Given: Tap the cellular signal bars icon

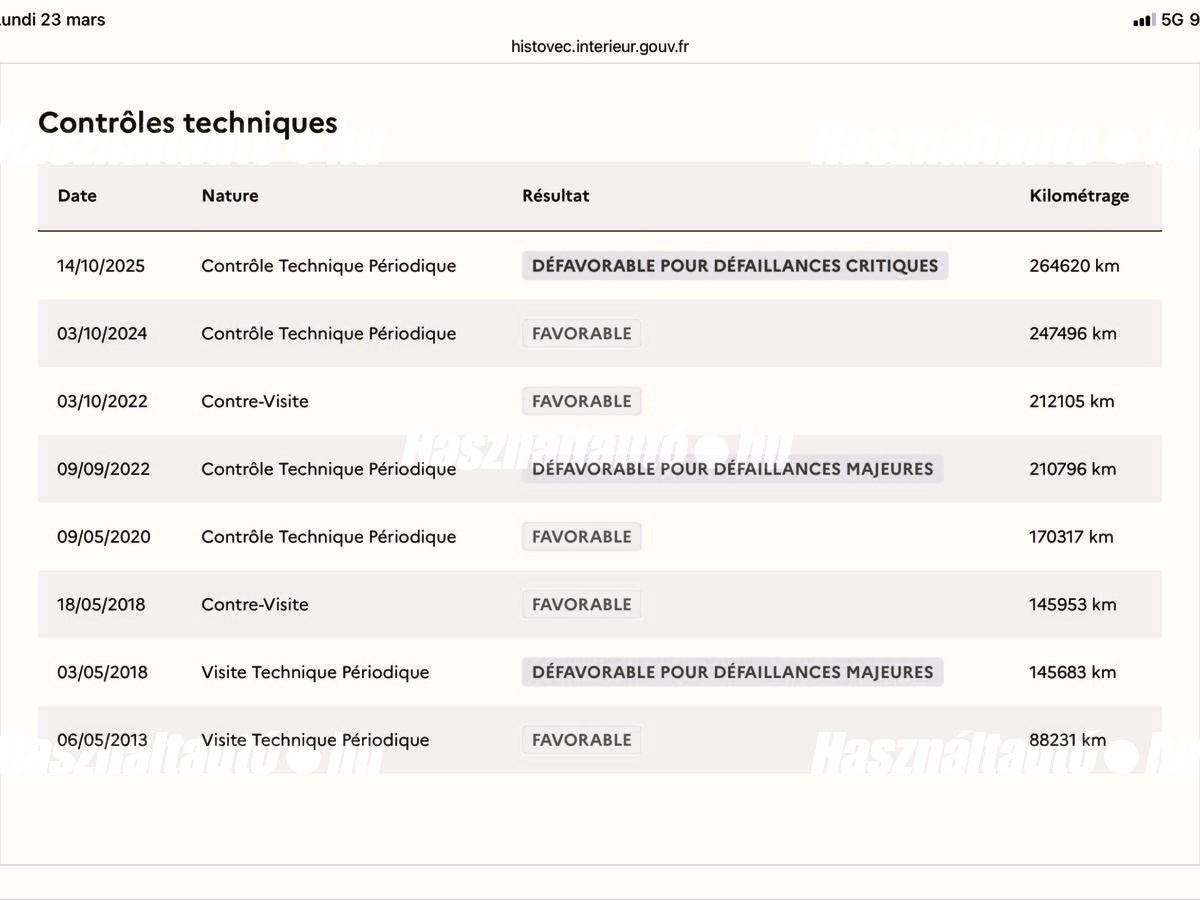Looking at the screenshot, I should click(1144, 20).
